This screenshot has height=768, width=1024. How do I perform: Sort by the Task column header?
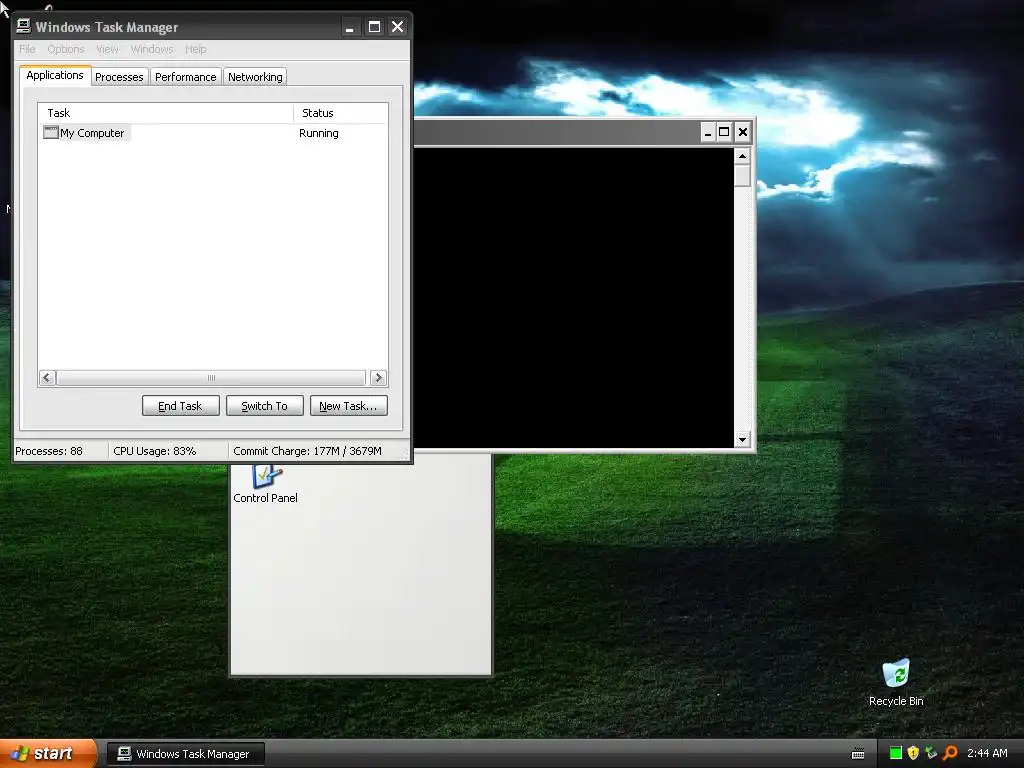click(x=166, y=113)
